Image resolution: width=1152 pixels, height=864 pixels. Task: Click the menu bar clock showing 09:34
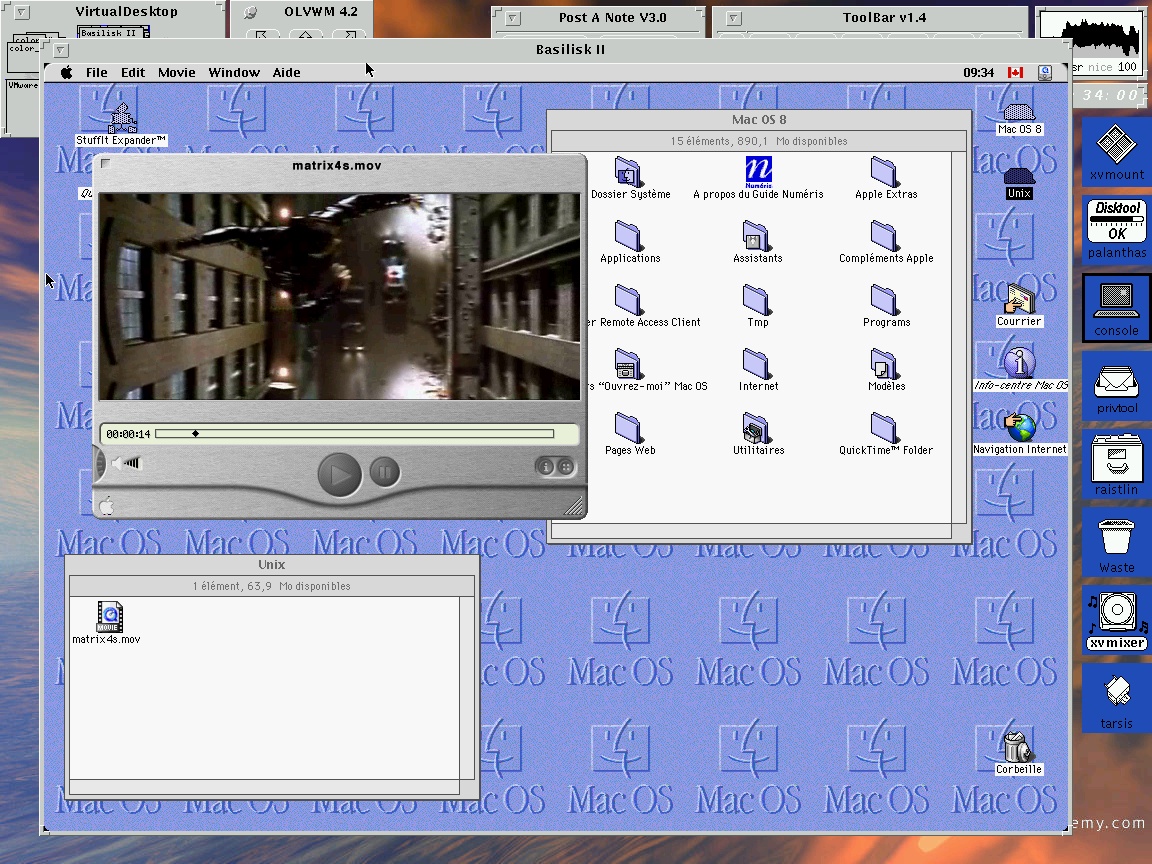pyautogui.click(x=978, y=73)
